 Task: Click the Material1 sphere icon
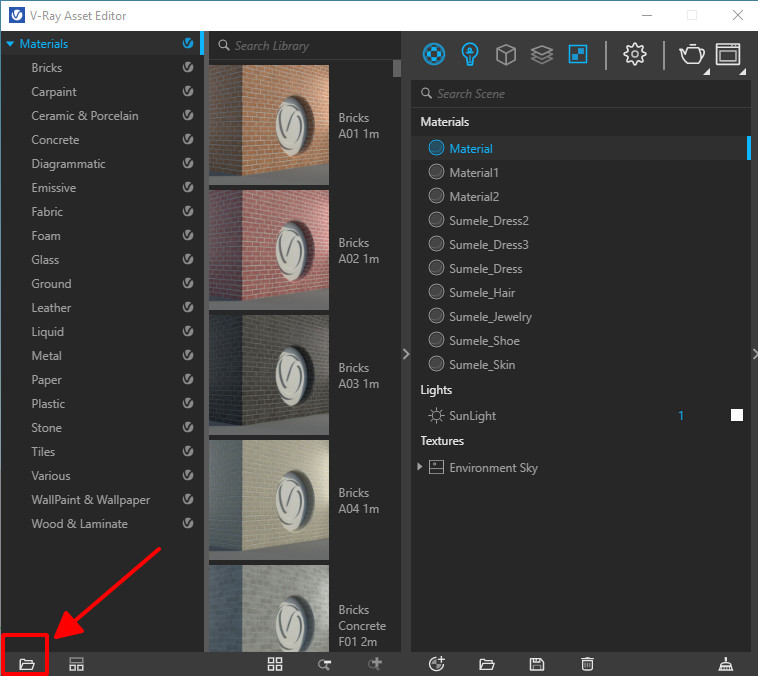[x=436, y=172]
